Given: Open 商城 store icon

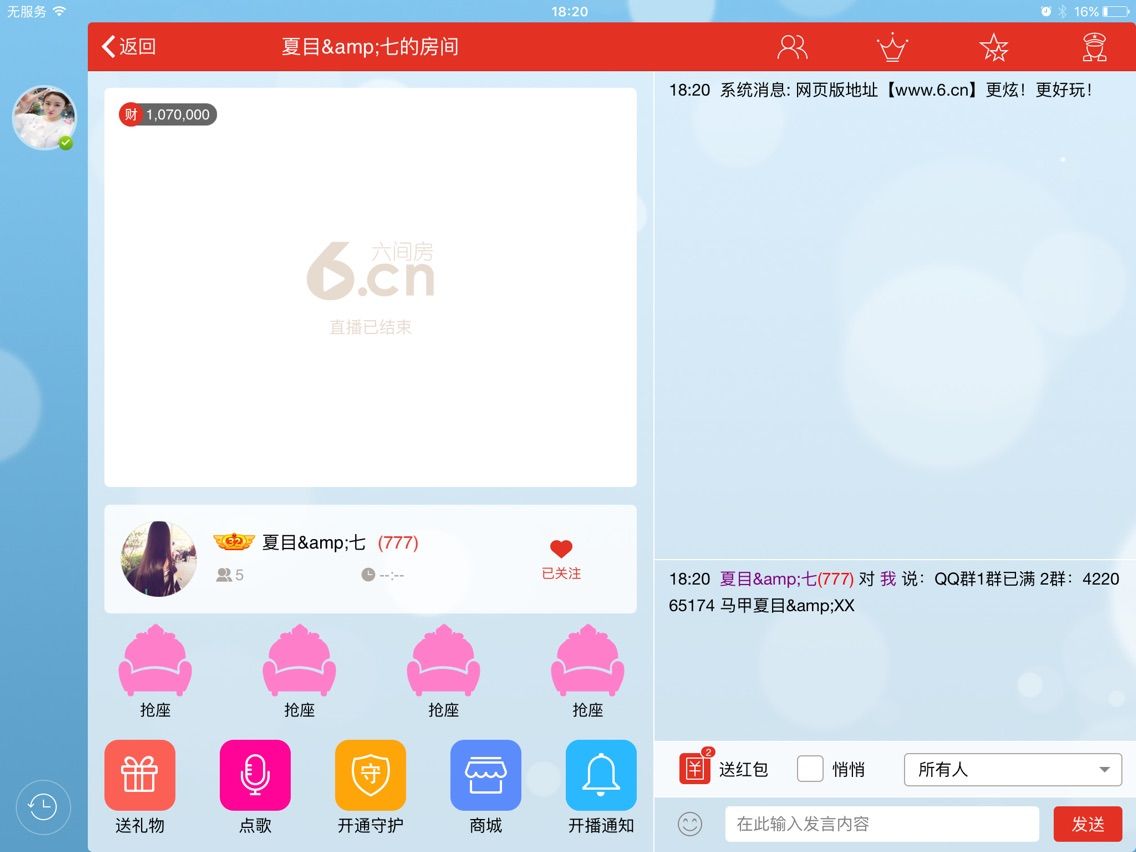Looking at the screenshot, I should [x=485, y=775].
